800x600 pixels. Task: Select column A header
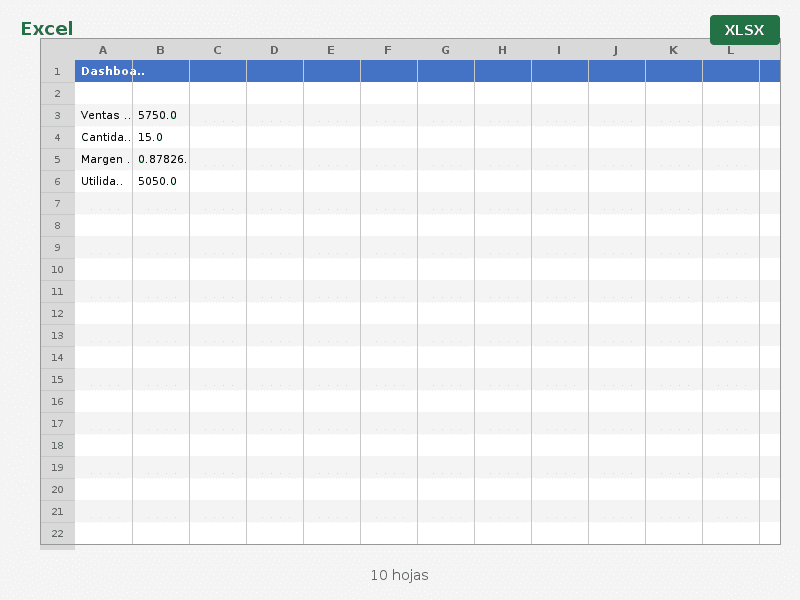(103, 50)
